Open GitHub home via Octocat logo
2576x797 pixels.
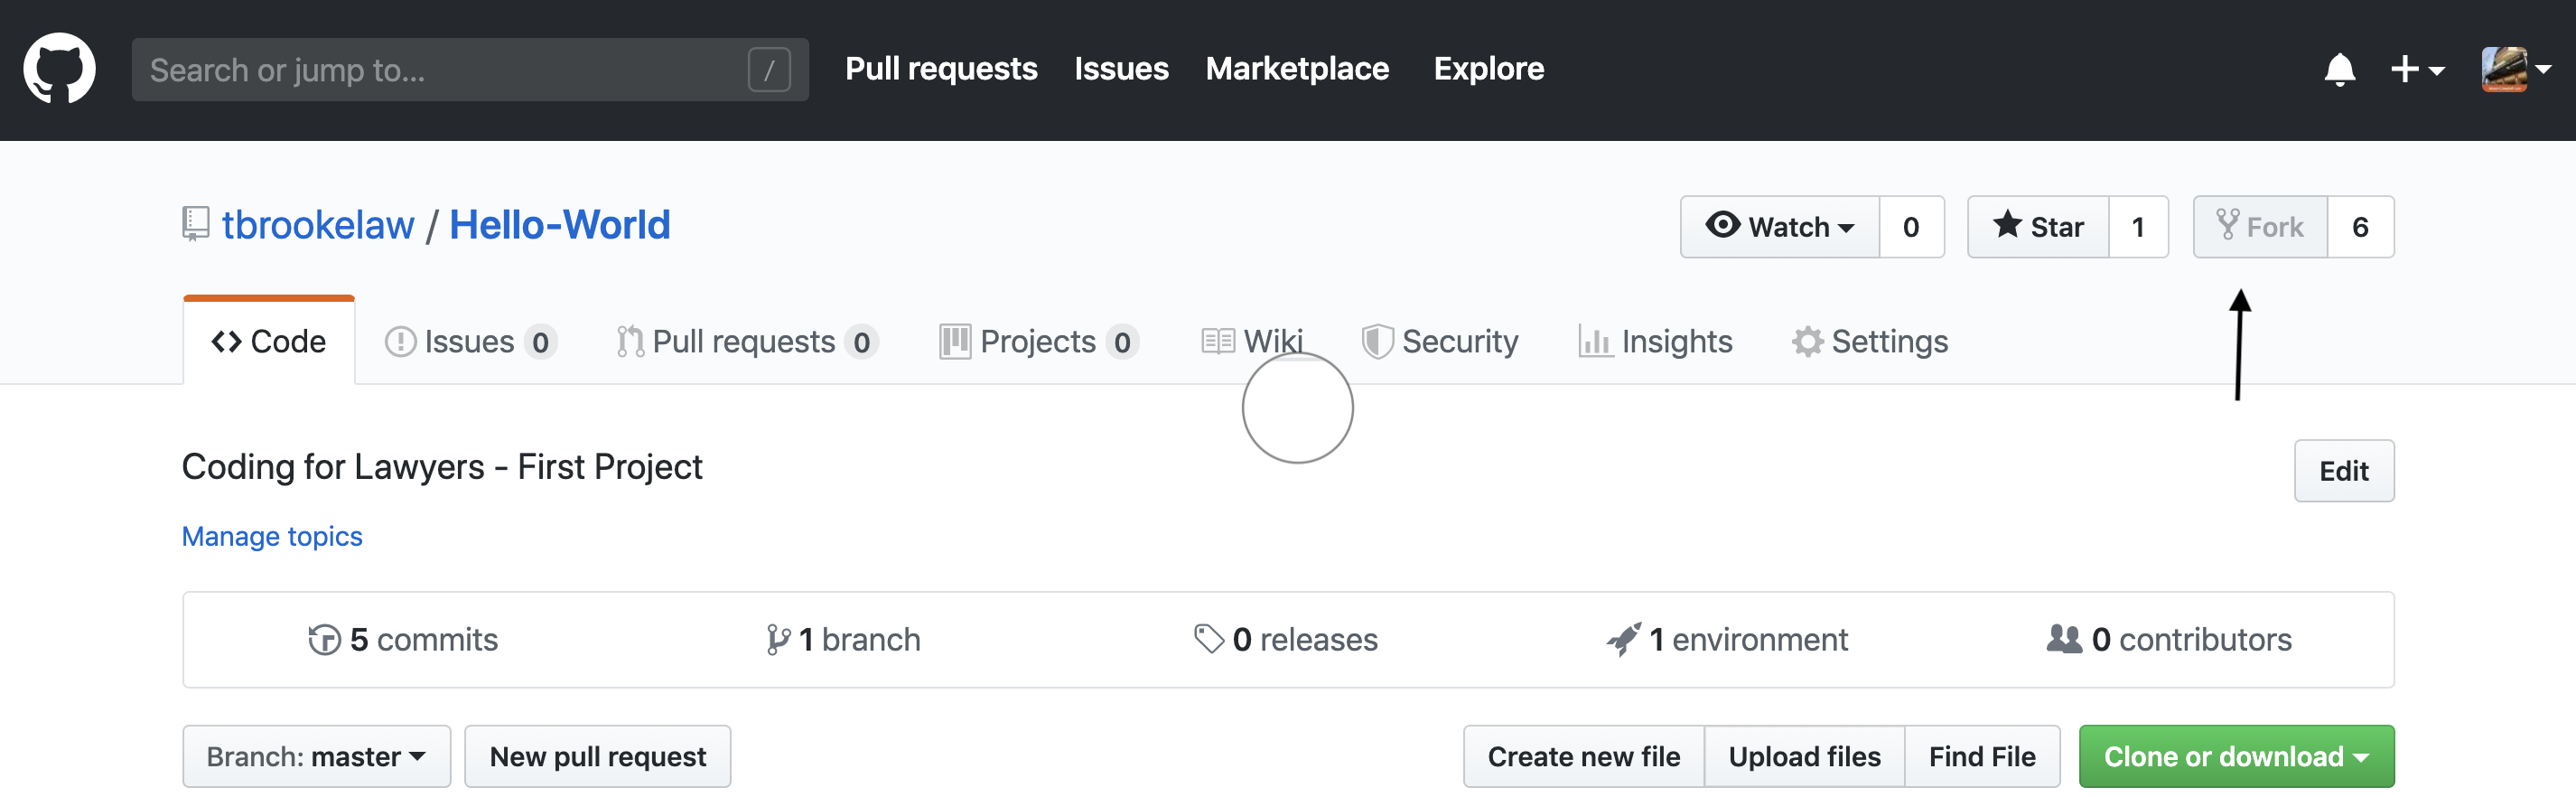tap(60, 68)
